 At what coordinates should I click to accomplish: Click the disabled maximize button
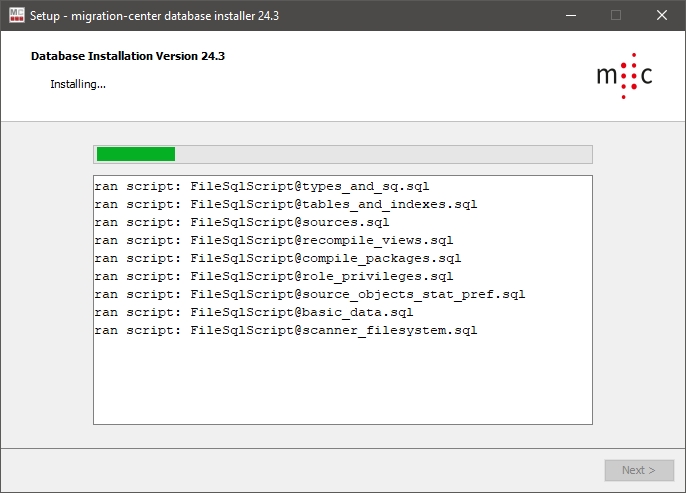tap(616, 15)
